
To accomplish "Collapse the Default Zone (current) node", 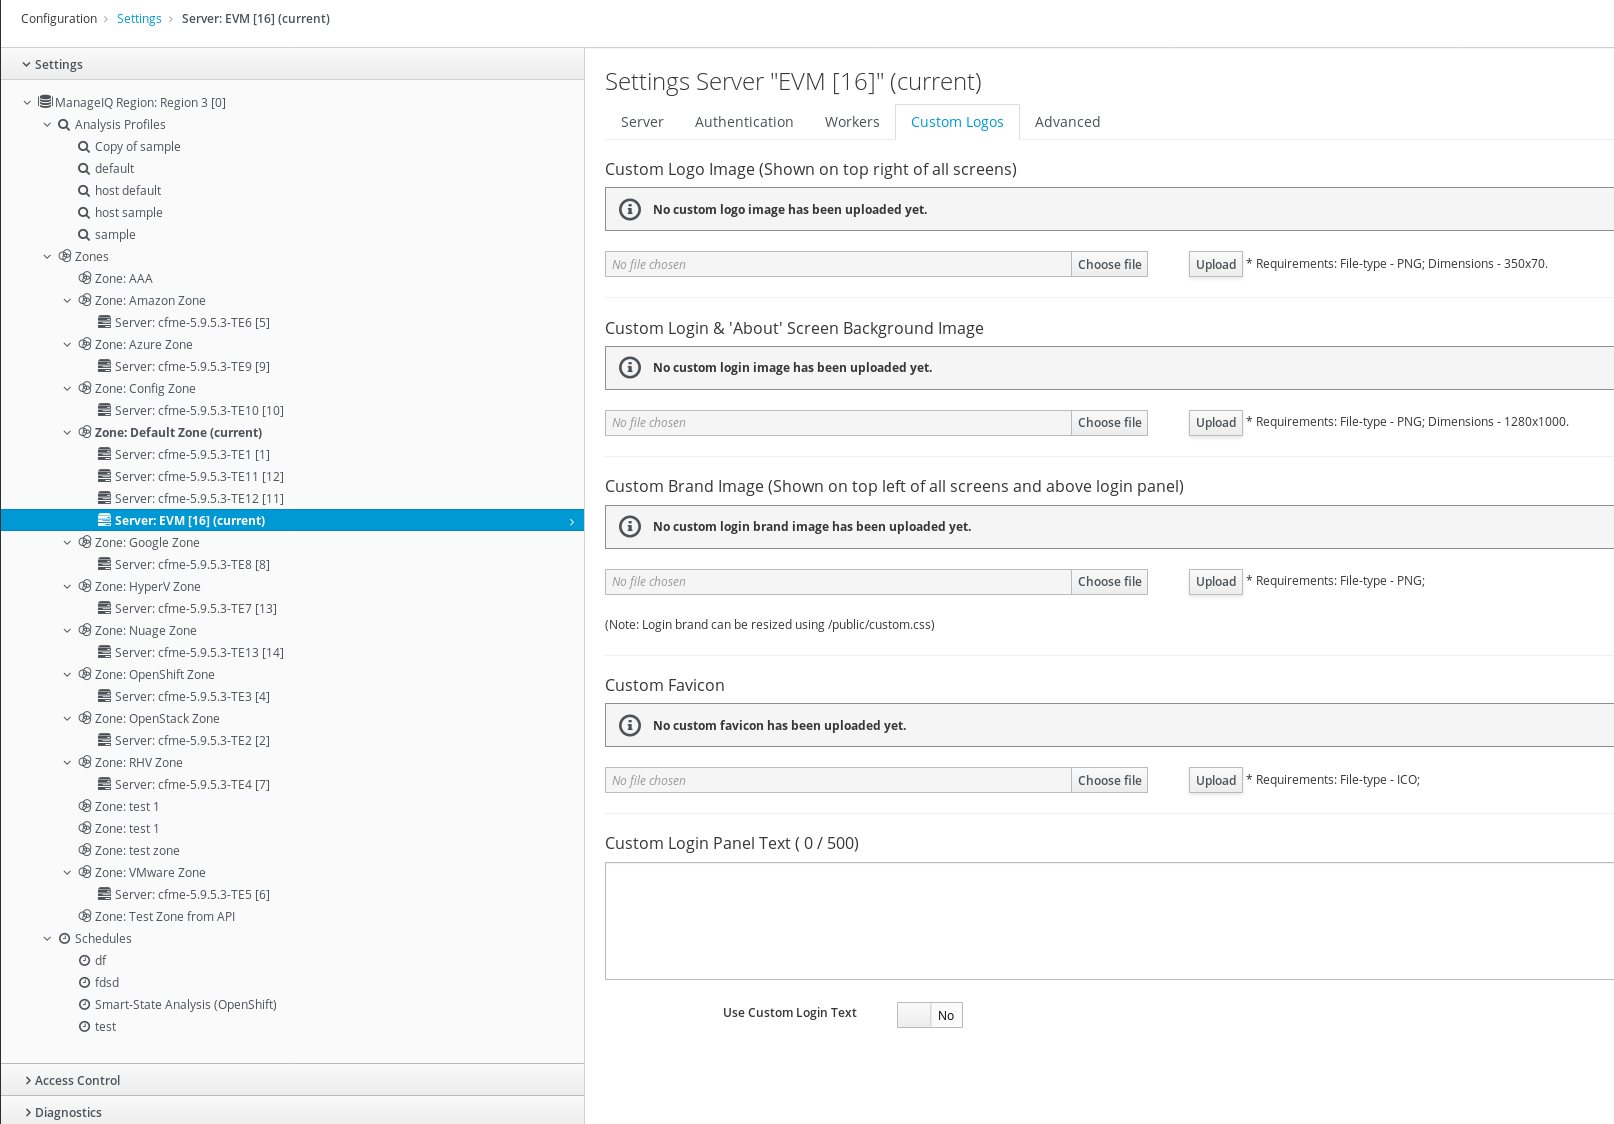I will pos(67,433).
